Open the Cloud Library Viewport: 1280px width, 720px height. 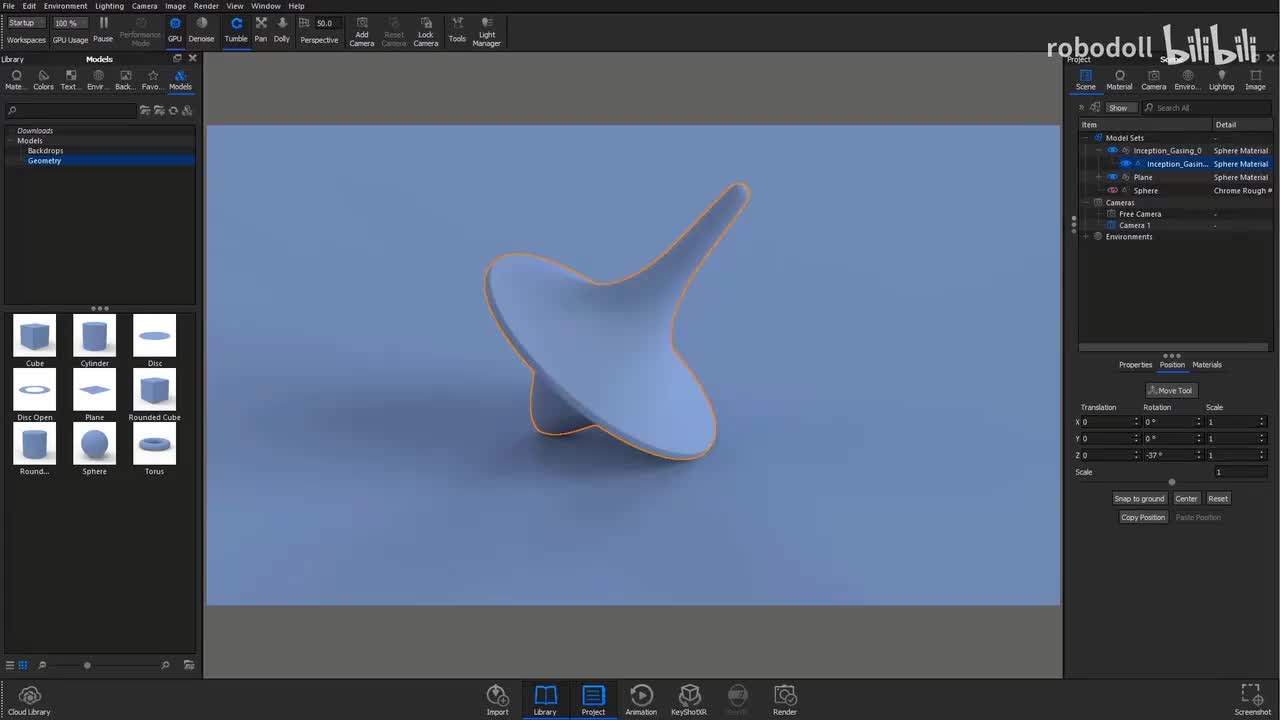tap(29, 700)
